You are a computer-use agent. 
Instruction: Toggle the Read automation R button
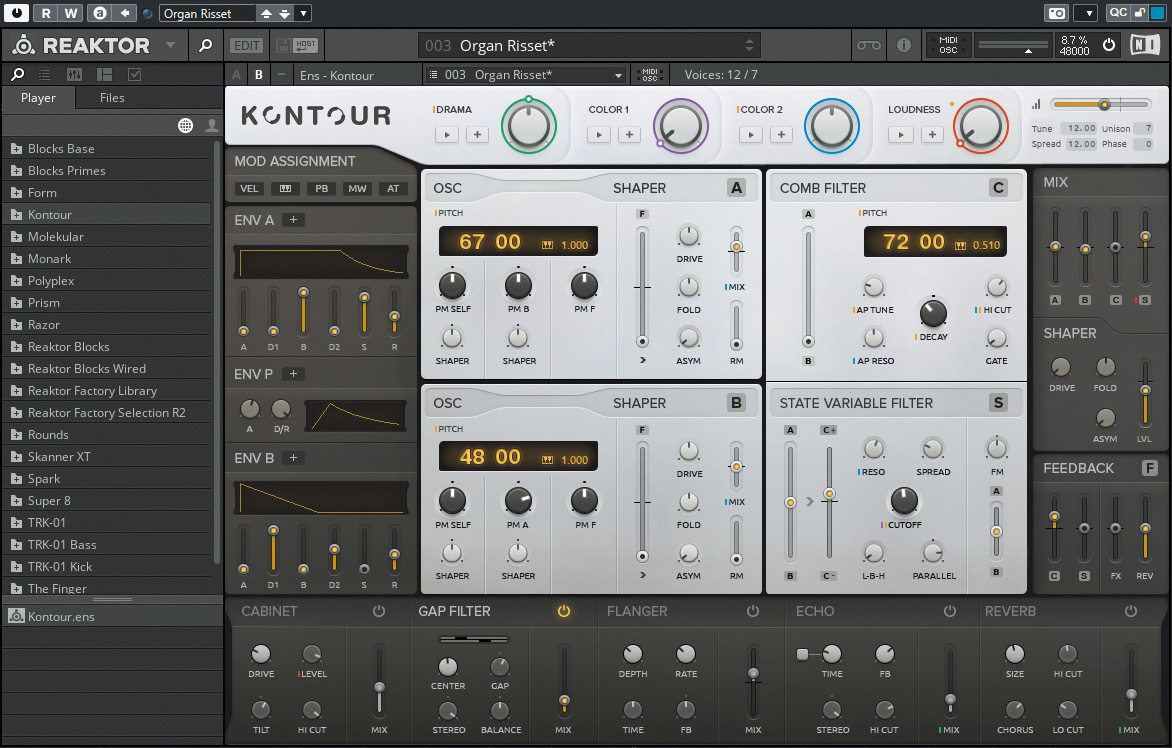pyautogui.click(x=46, y=13)
